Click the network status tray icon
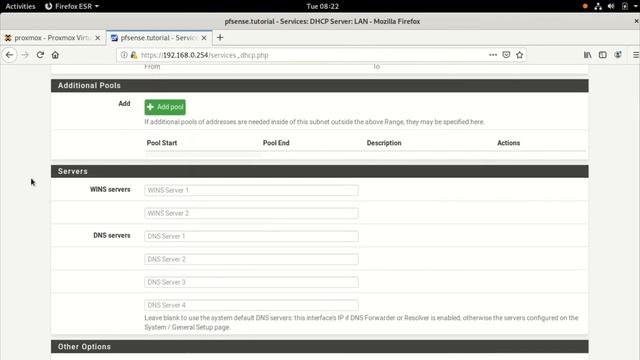 pos(598,6)
